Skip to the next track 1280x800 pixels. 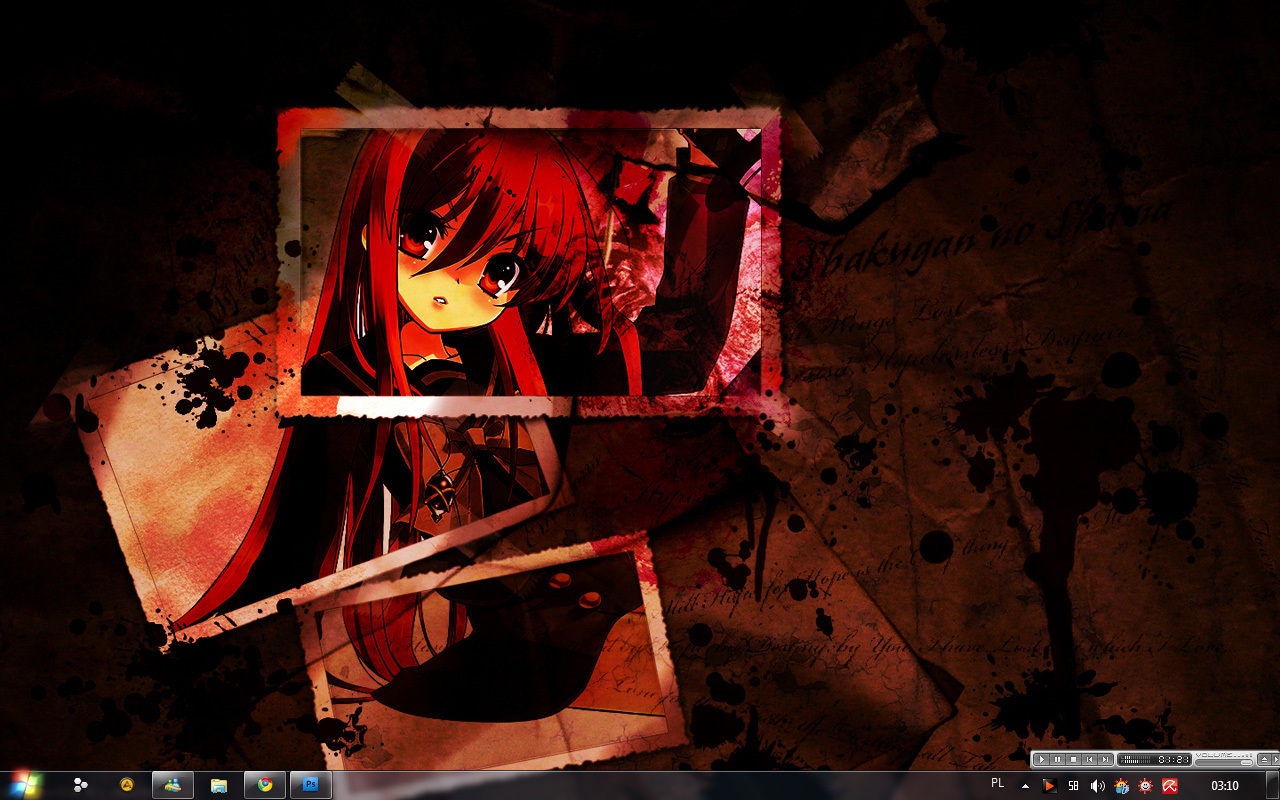[1105, 760]
